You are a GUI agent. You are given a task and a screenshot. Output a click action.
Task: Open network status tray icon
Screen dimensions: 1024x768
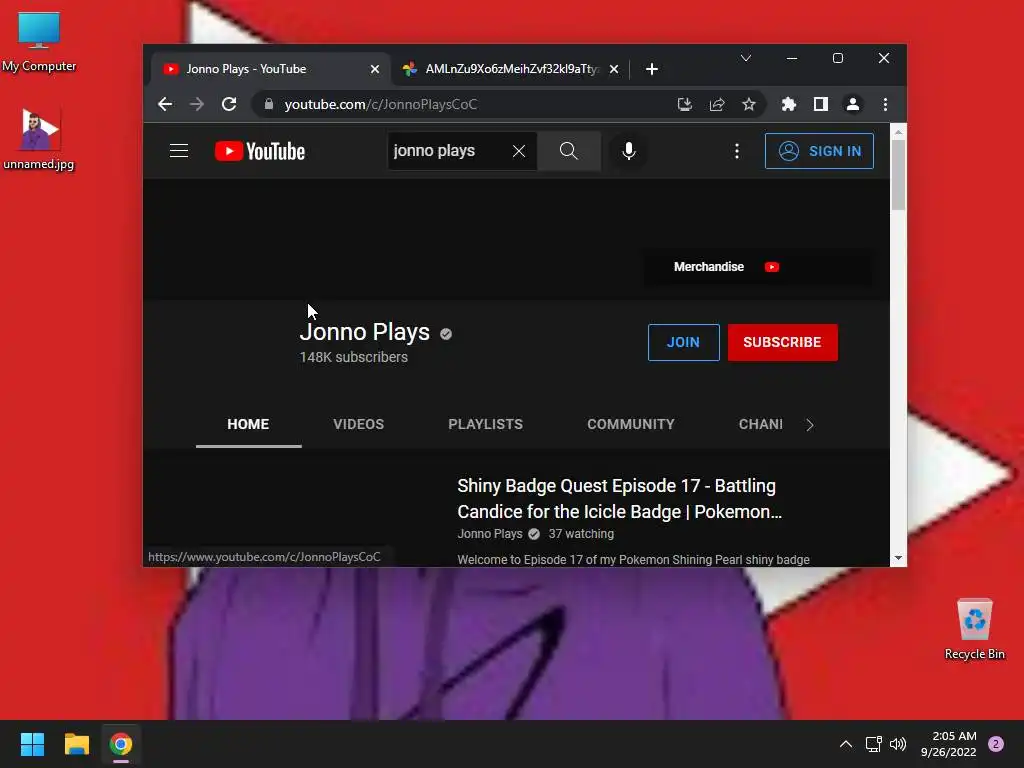[873, 744]
